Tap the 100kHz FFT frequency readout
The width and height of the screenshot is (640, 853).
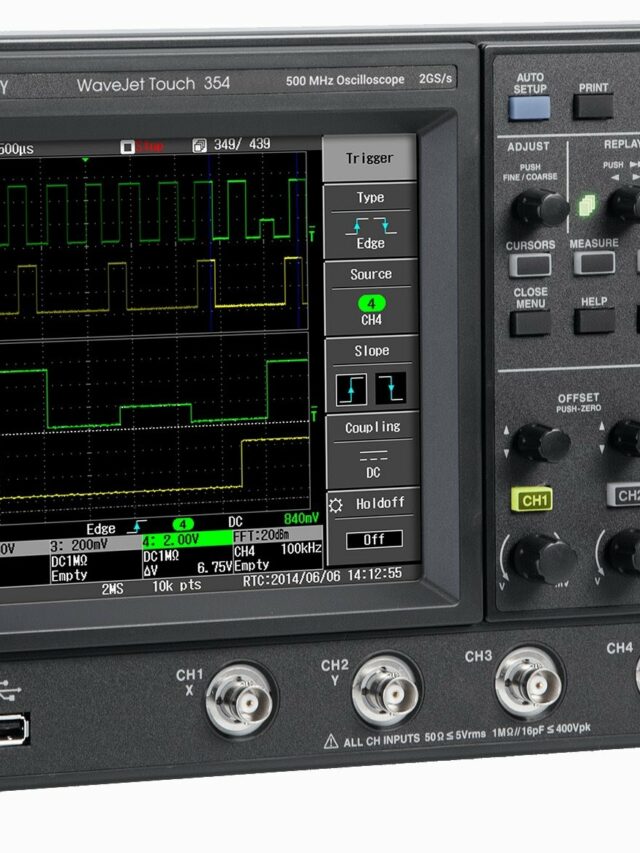point(301,548)
